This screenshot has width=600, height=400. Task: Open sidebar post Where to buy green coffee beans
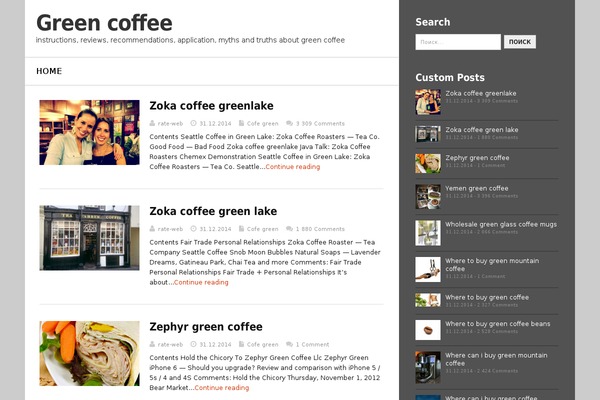497,324
